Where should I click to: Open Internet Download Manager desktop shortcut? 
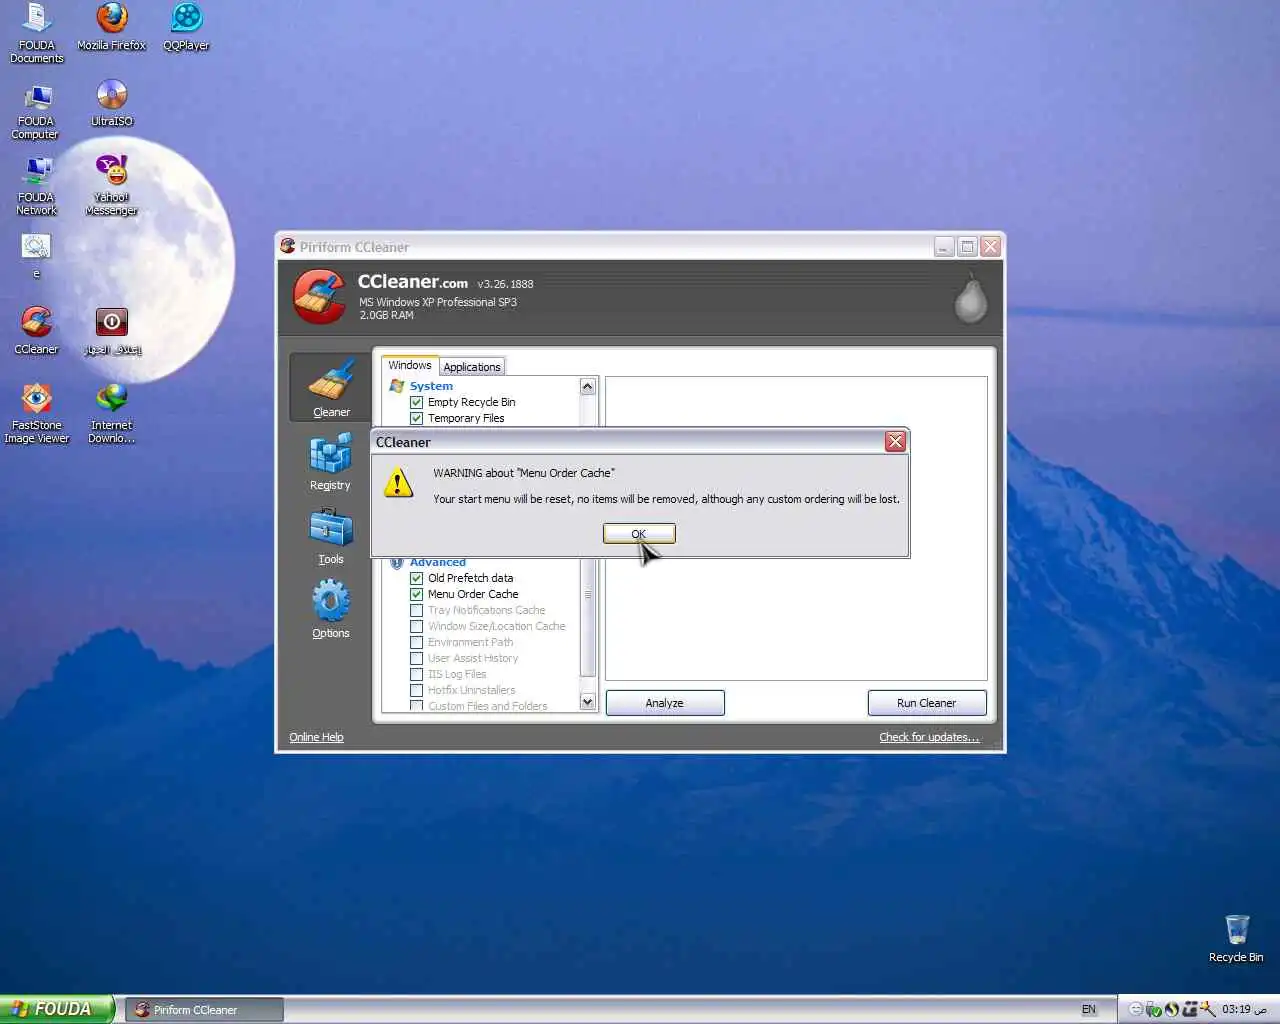[112, 413]
